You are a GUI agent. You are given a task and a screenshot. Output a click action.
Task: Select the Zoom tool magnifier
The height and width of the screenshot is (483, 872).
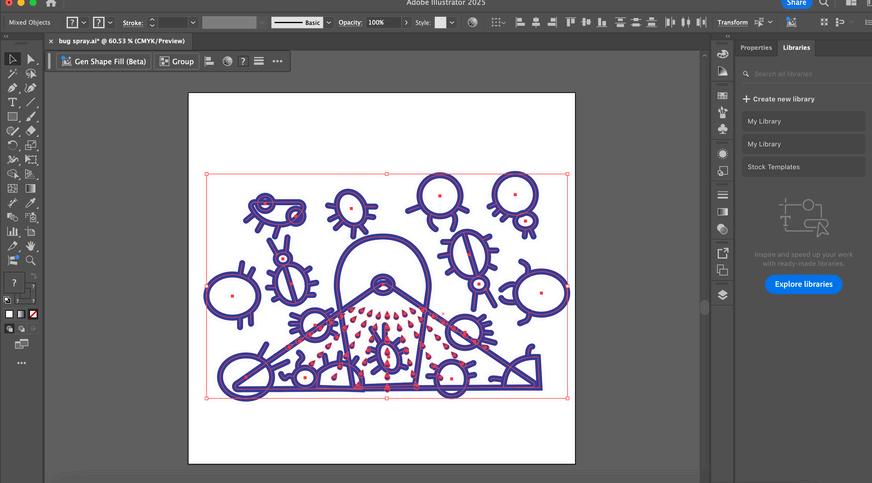[x=31, y=259]
